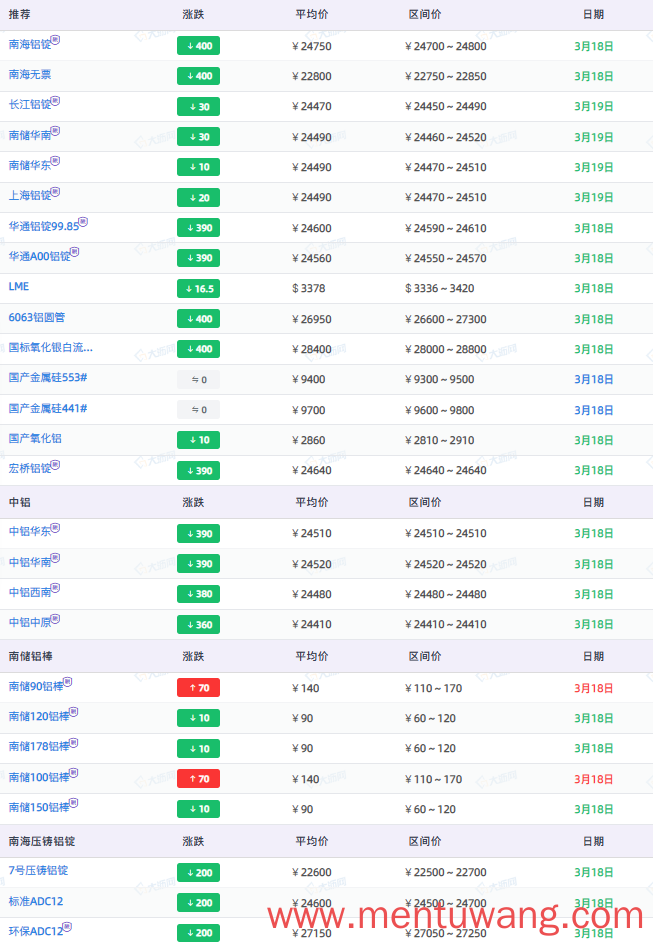Open the 7号压铸铝锭 link

[x=38, y=871]
